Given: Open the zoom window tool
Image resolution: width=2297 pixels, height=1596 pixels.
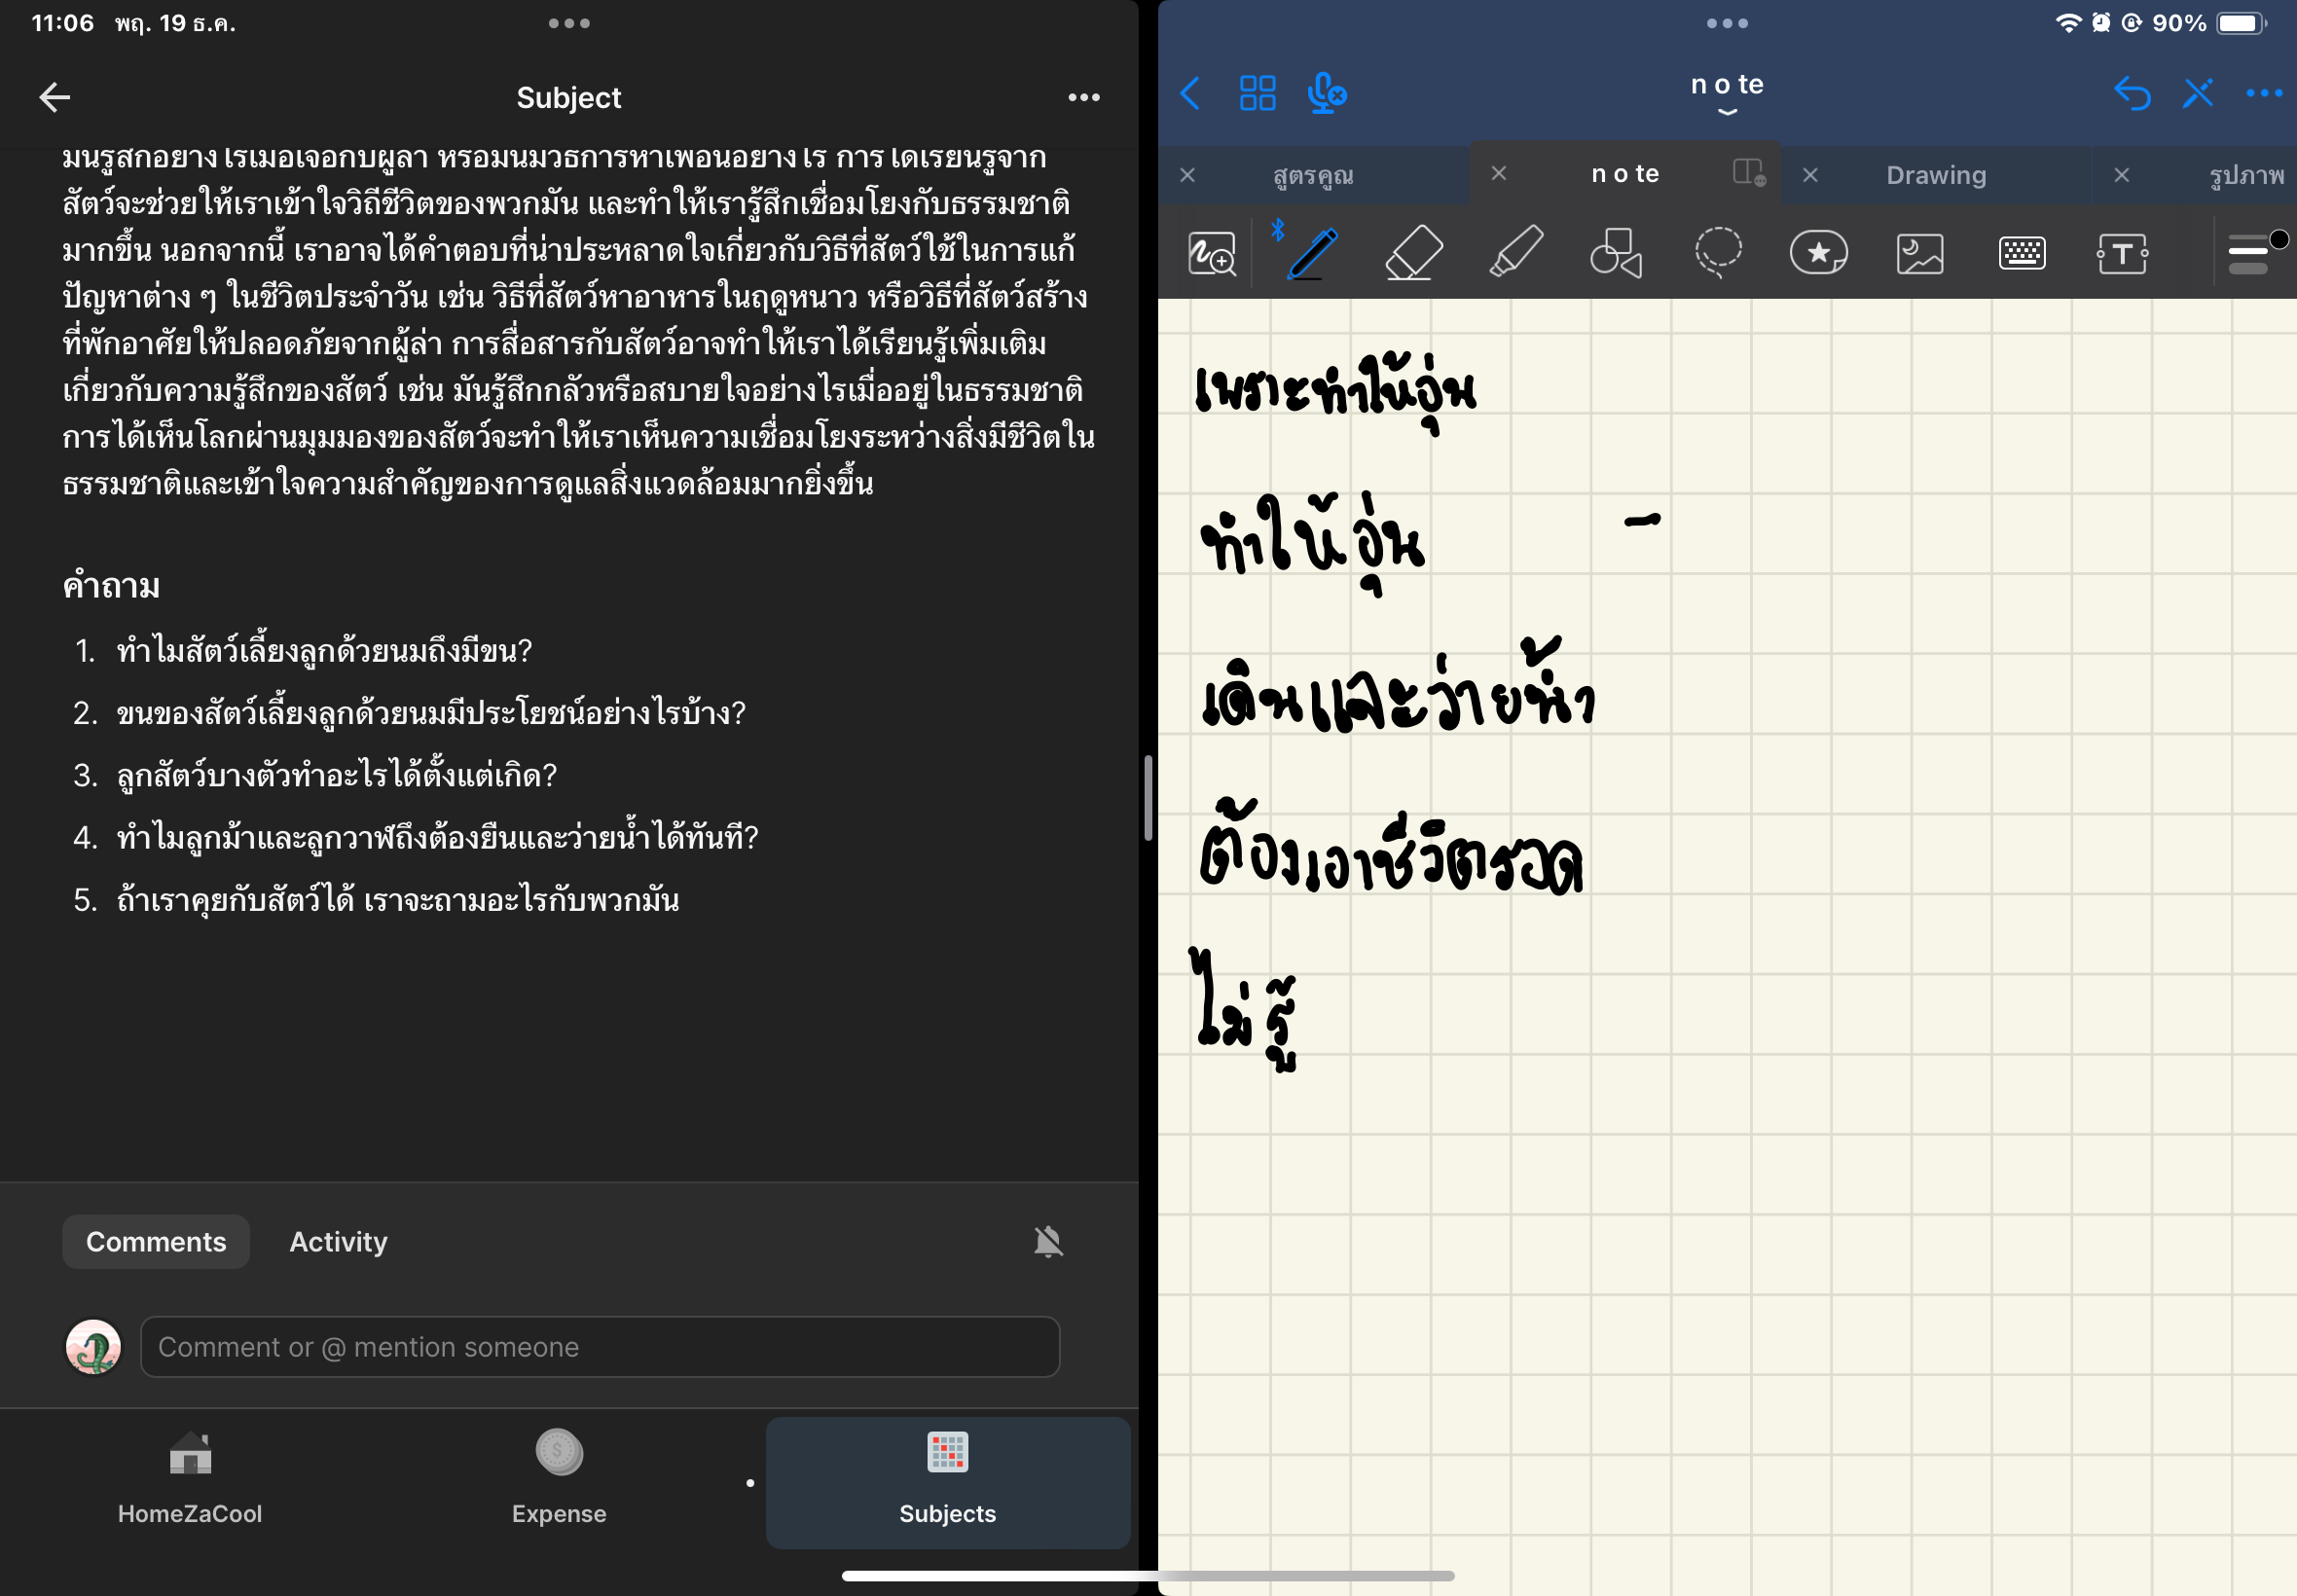Looking at the screenshot, I should click(1211, 252).
